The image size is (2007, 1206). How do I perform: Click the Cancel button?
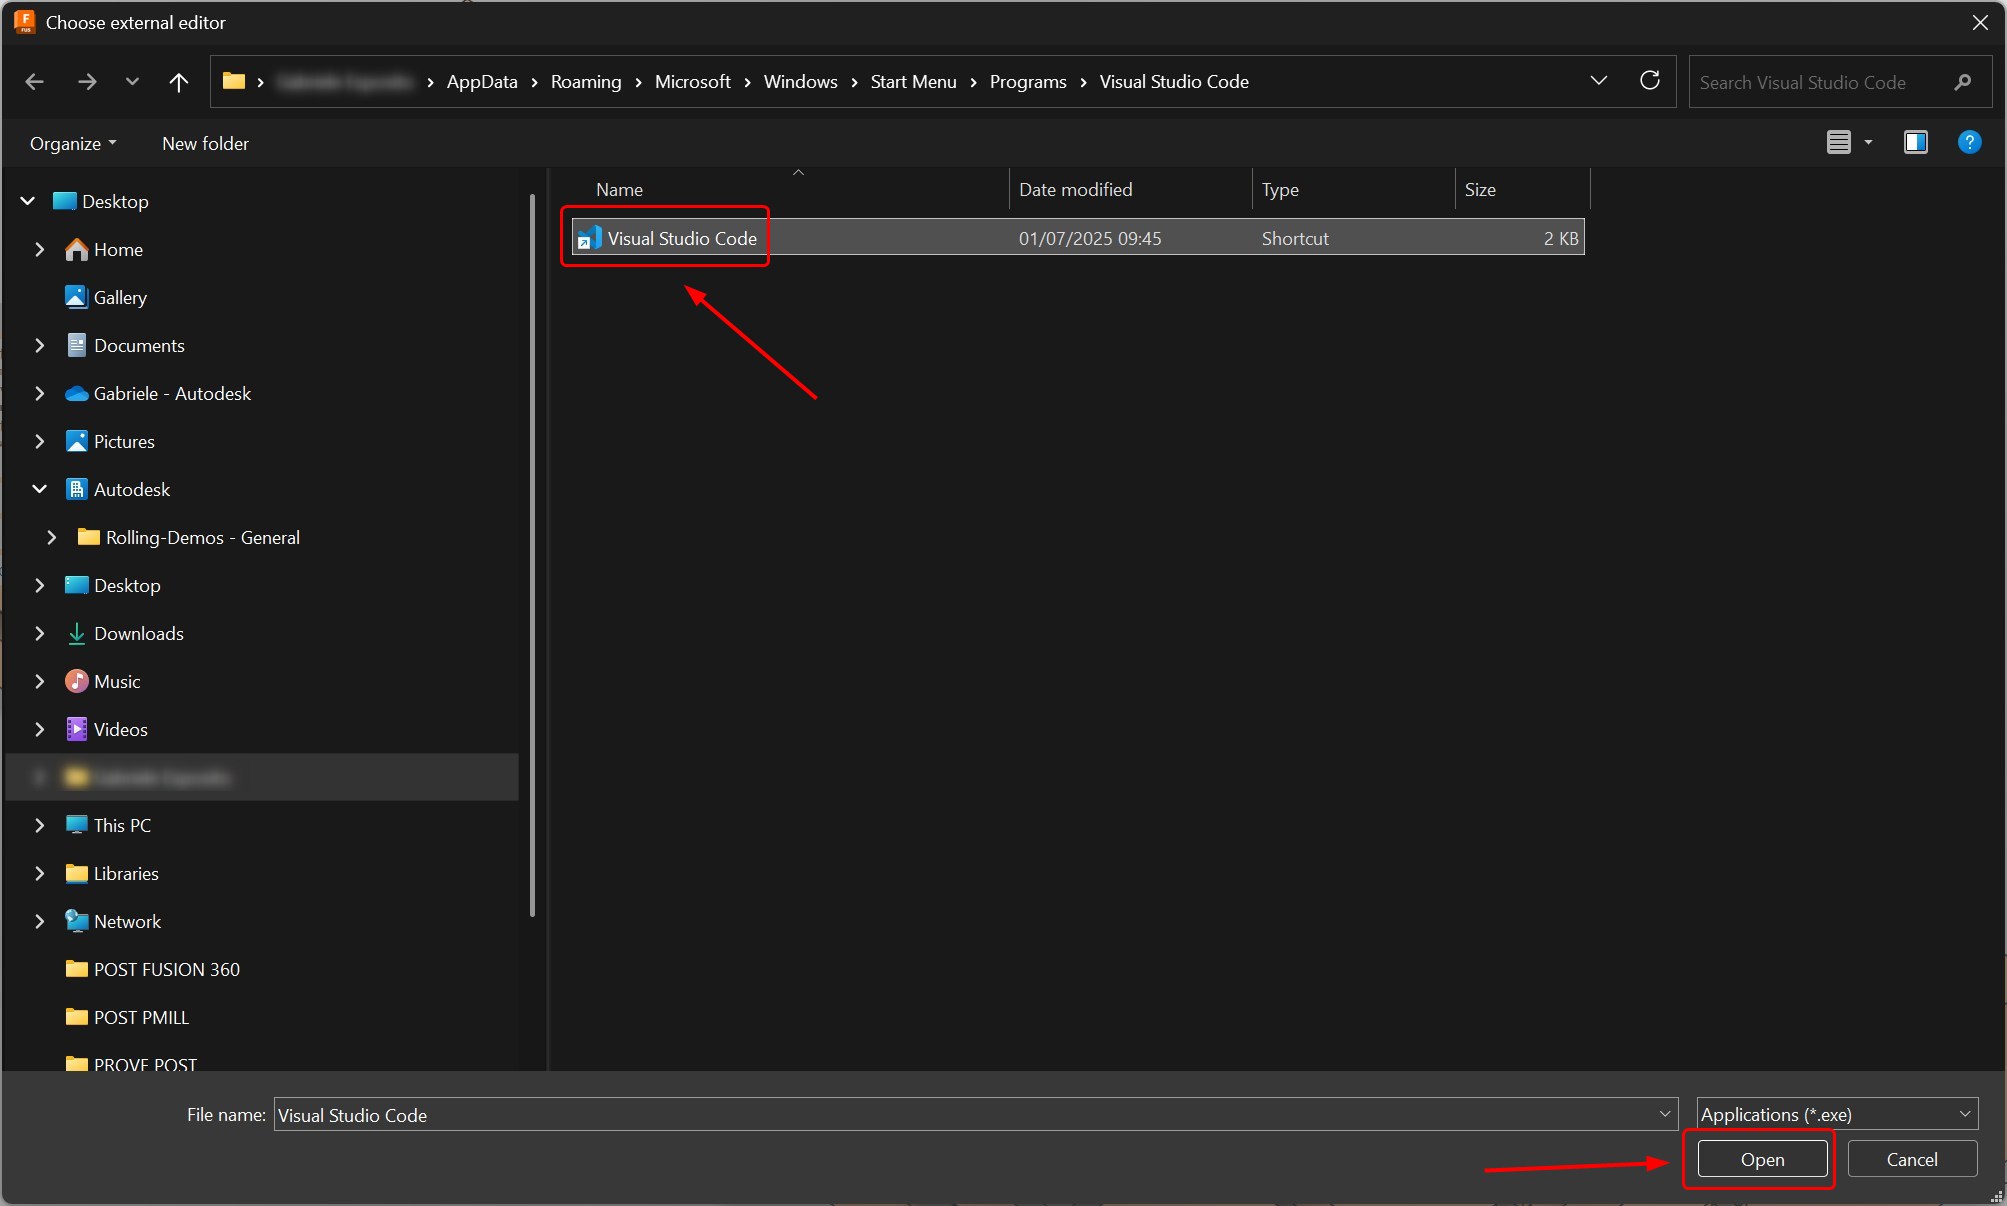tap(1911, 1159)
